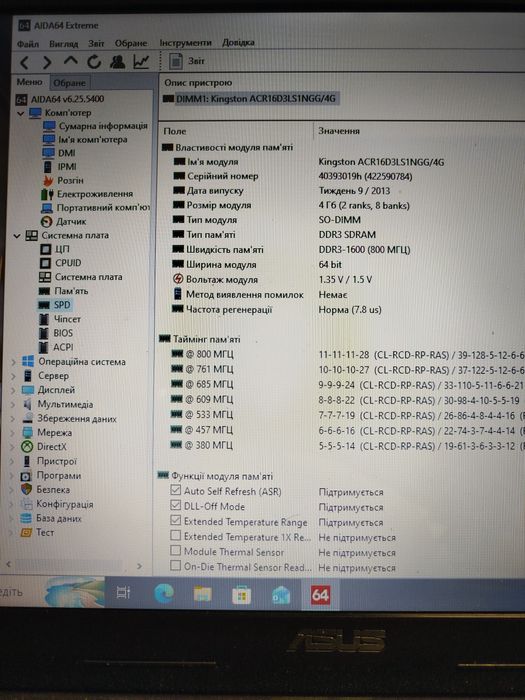Click the Звіт report button in toolbar
The image size is (525, 700).
[188, 61]
